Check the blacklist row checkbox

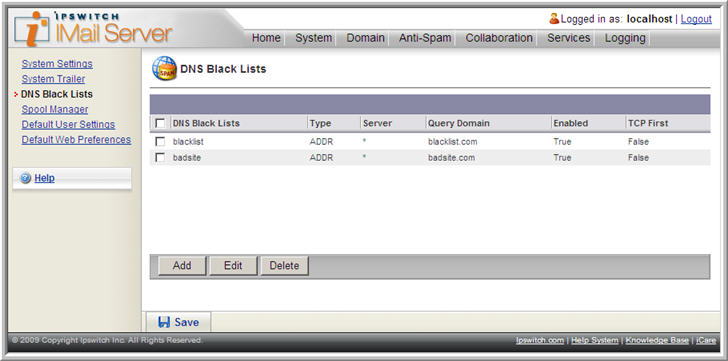(x=160, y=142)
